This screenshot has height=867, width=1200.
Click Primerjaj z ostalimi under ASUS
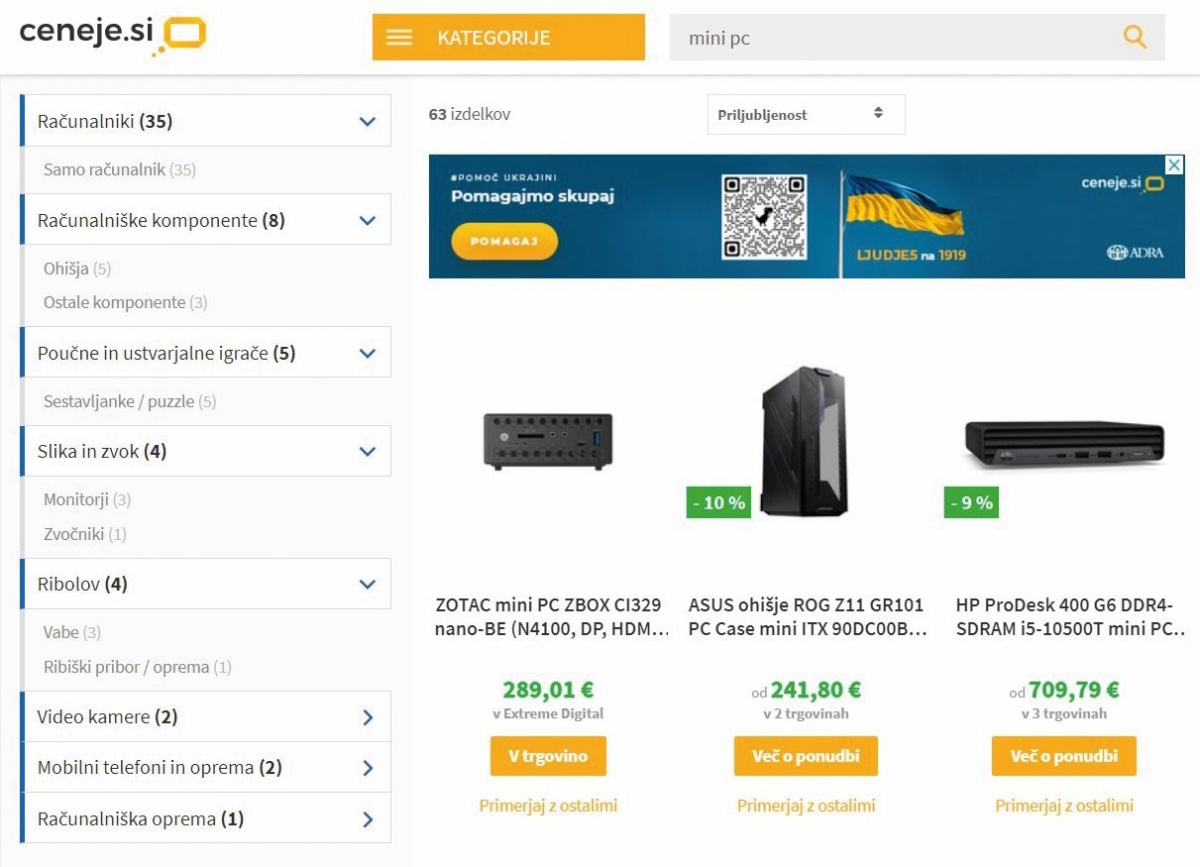806,805
